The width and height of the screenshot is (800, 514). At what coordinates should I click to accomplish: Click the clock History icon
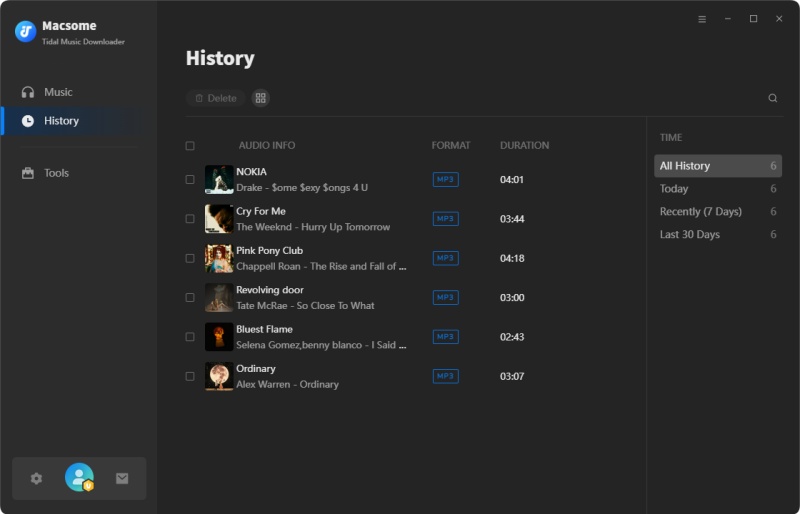pos(28,121)
